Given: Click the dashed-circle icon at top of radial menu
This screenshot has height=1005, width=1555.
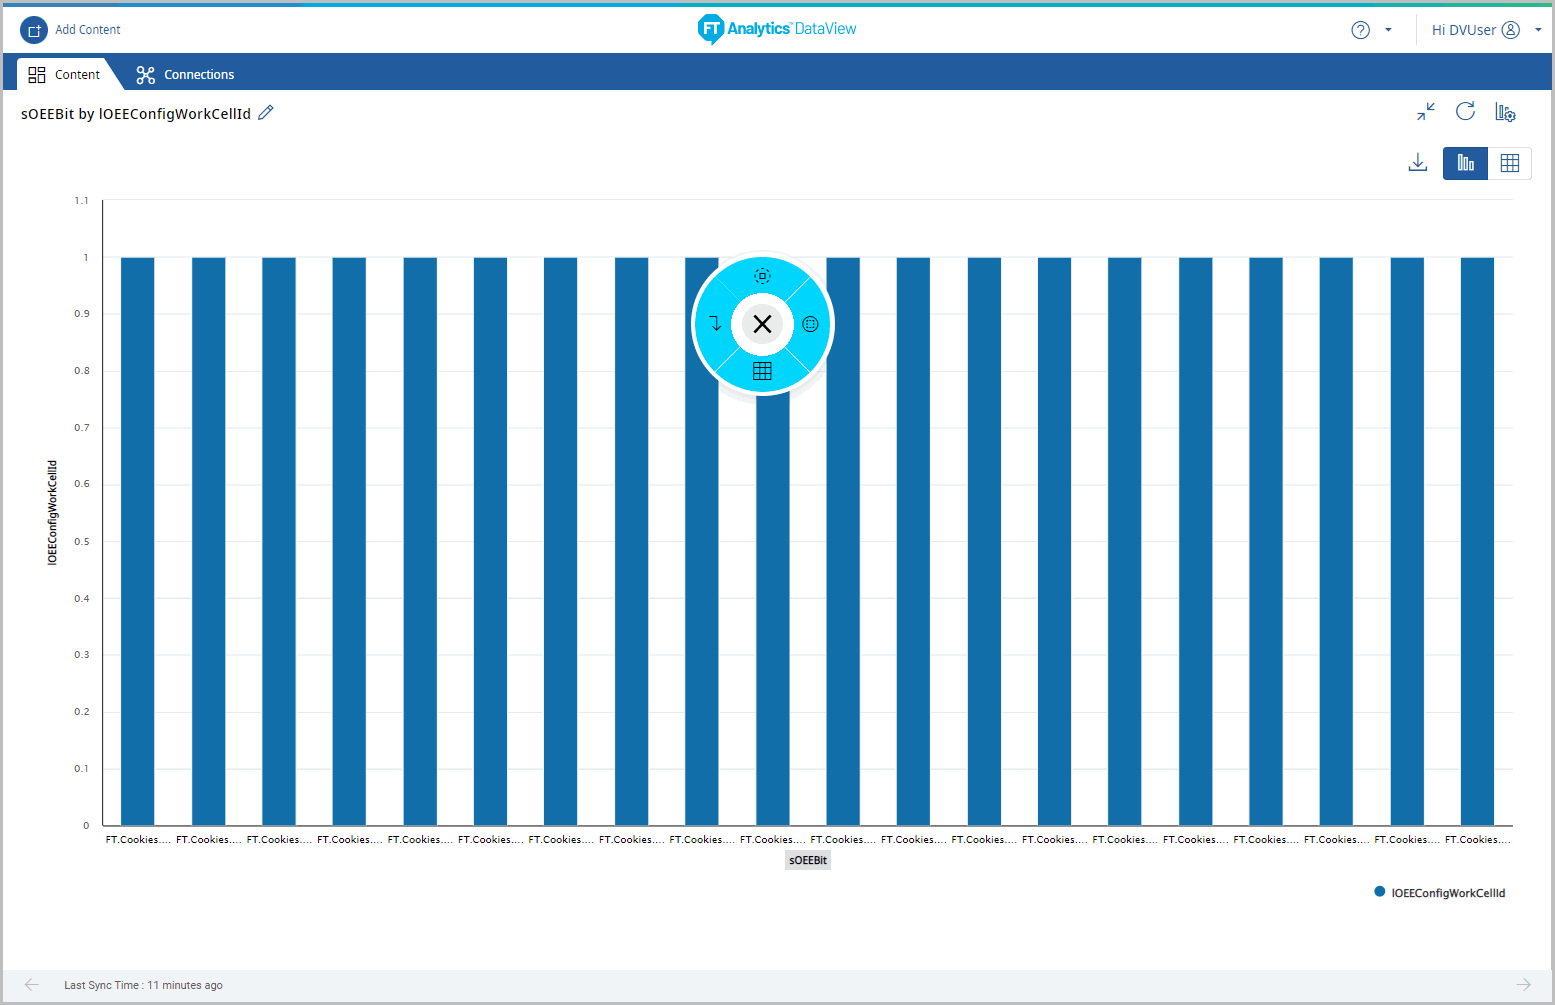Looking at the screenshot, I should (x=762, y=276).
